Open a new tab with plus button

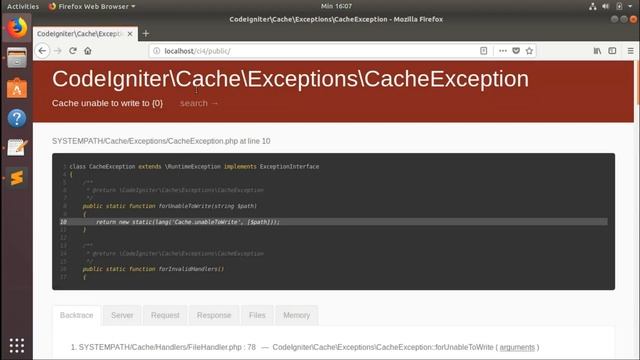pos(146,34)
